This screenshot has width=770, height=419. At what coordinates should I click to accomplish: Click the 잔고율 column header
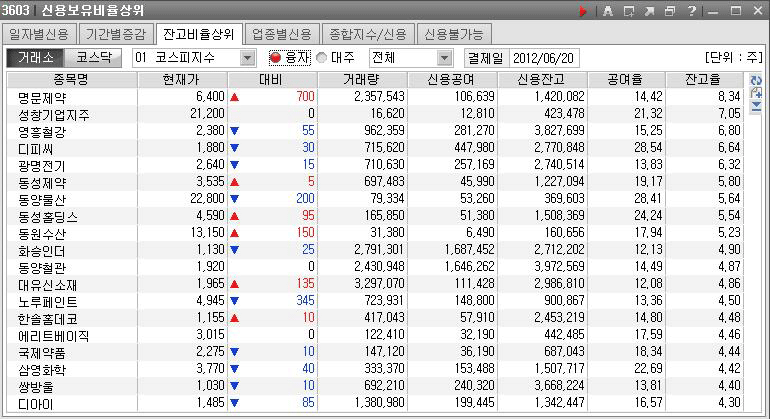coord(705,80)
